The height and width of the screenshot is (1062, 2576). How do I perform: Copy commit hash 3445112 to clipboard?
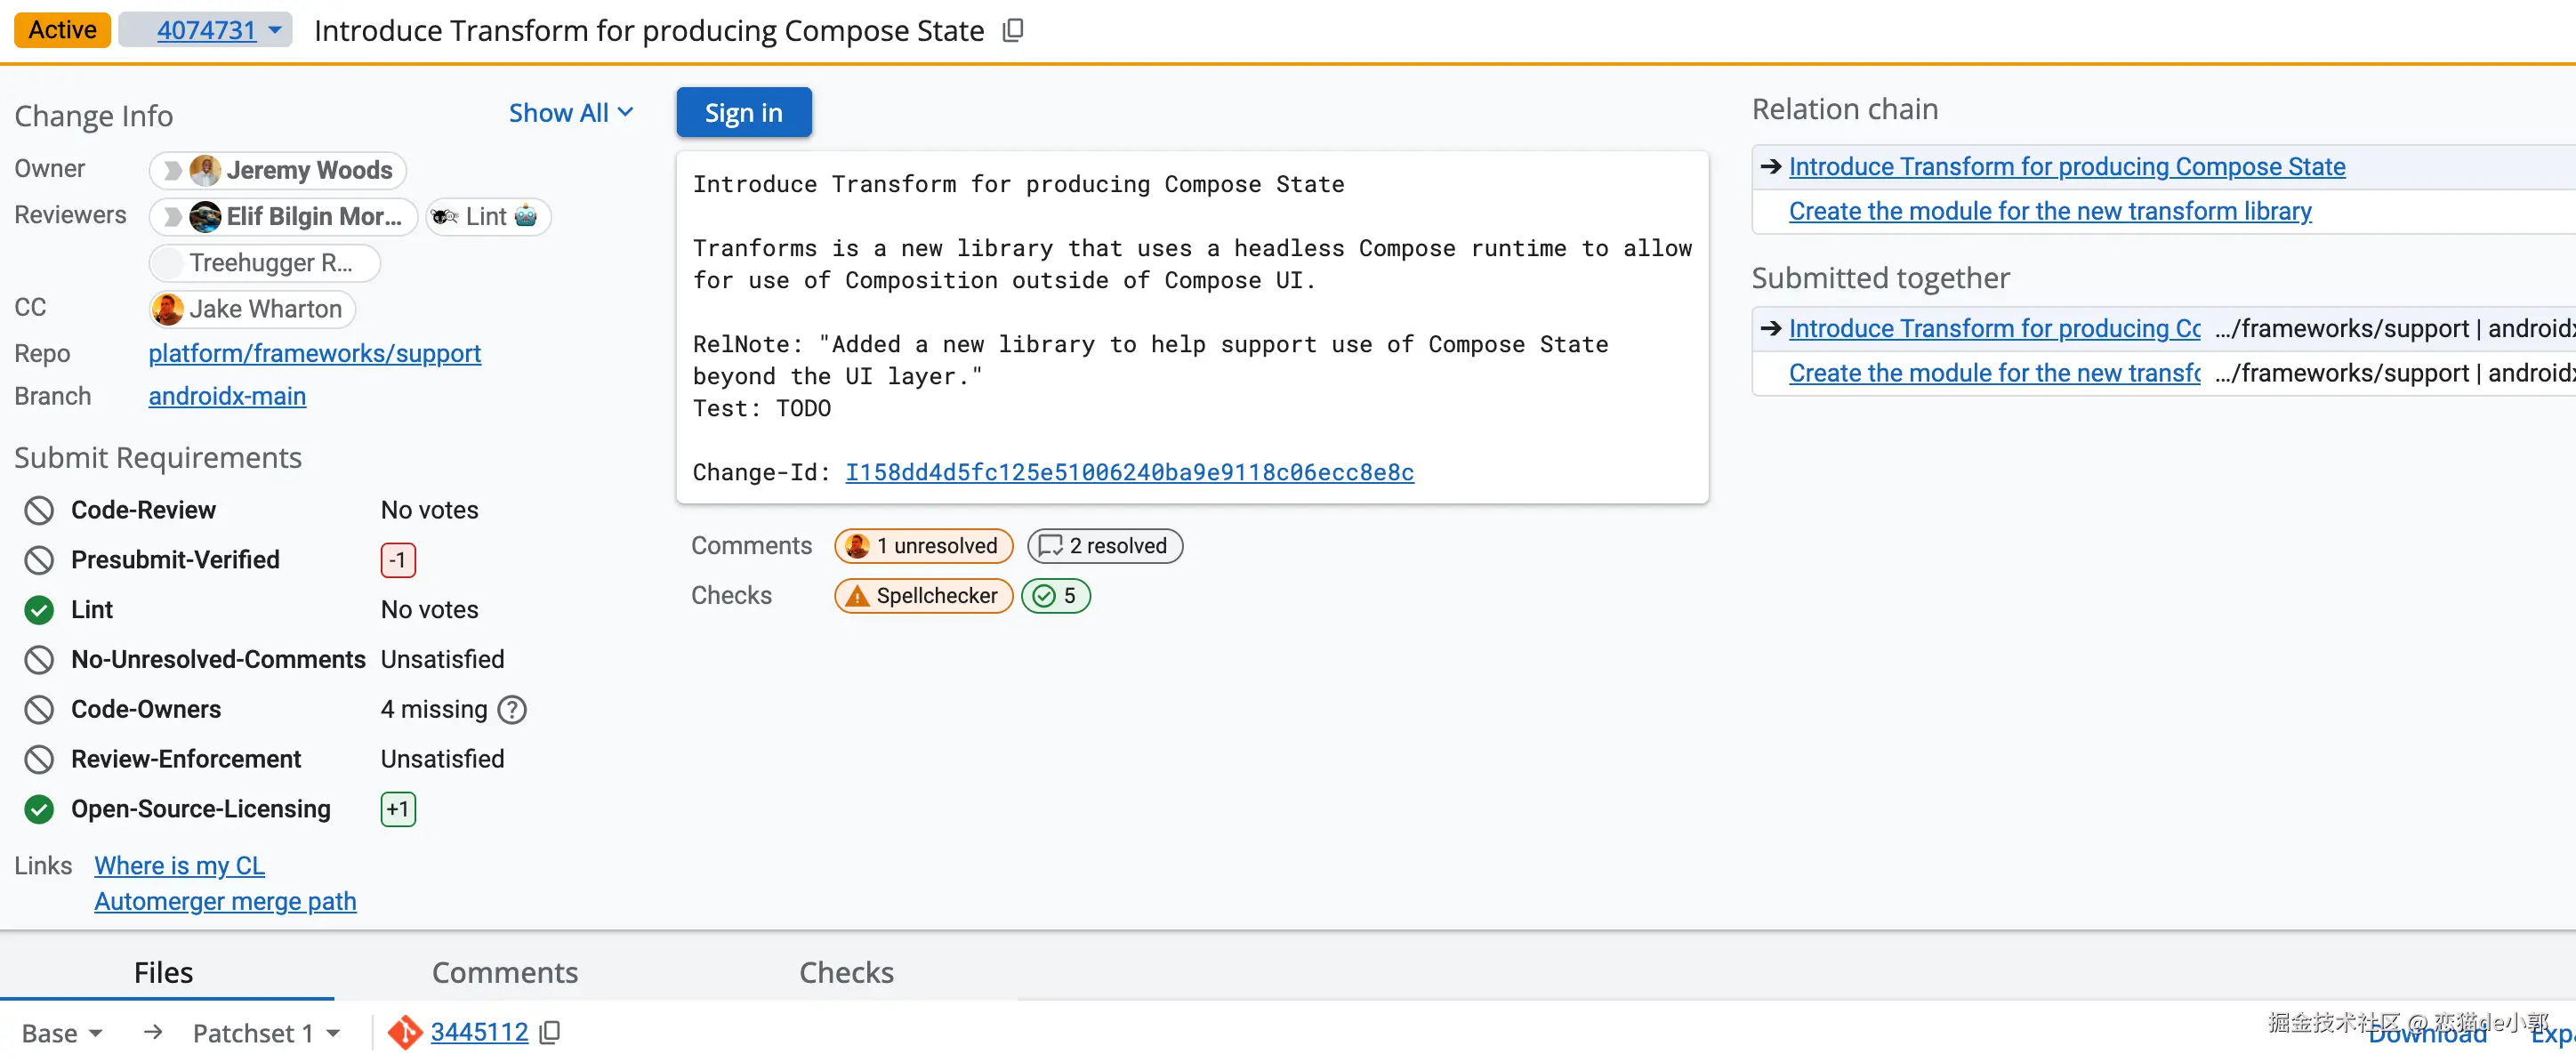(x=550, y=1032)
